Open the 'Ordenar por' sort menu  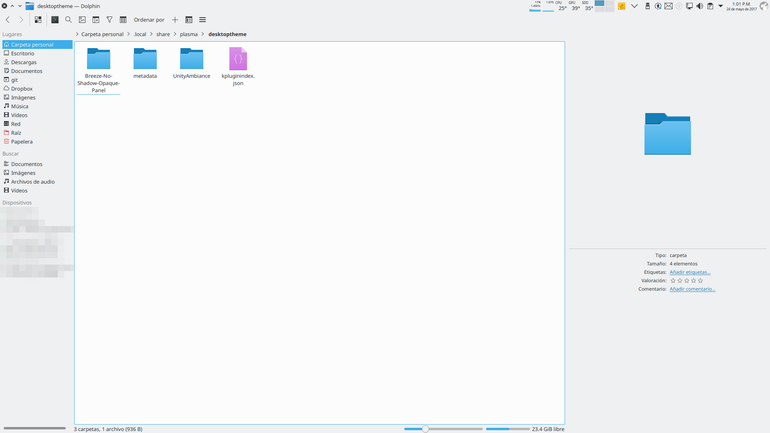149,20
